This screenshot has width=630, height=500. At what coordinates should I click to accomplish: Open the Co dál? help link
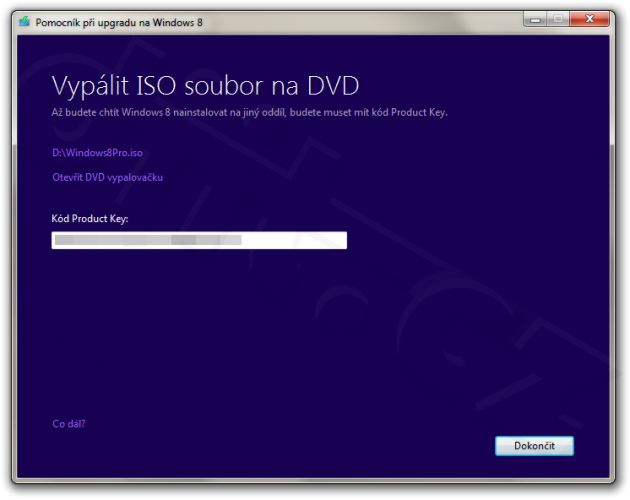coord(69,424)
